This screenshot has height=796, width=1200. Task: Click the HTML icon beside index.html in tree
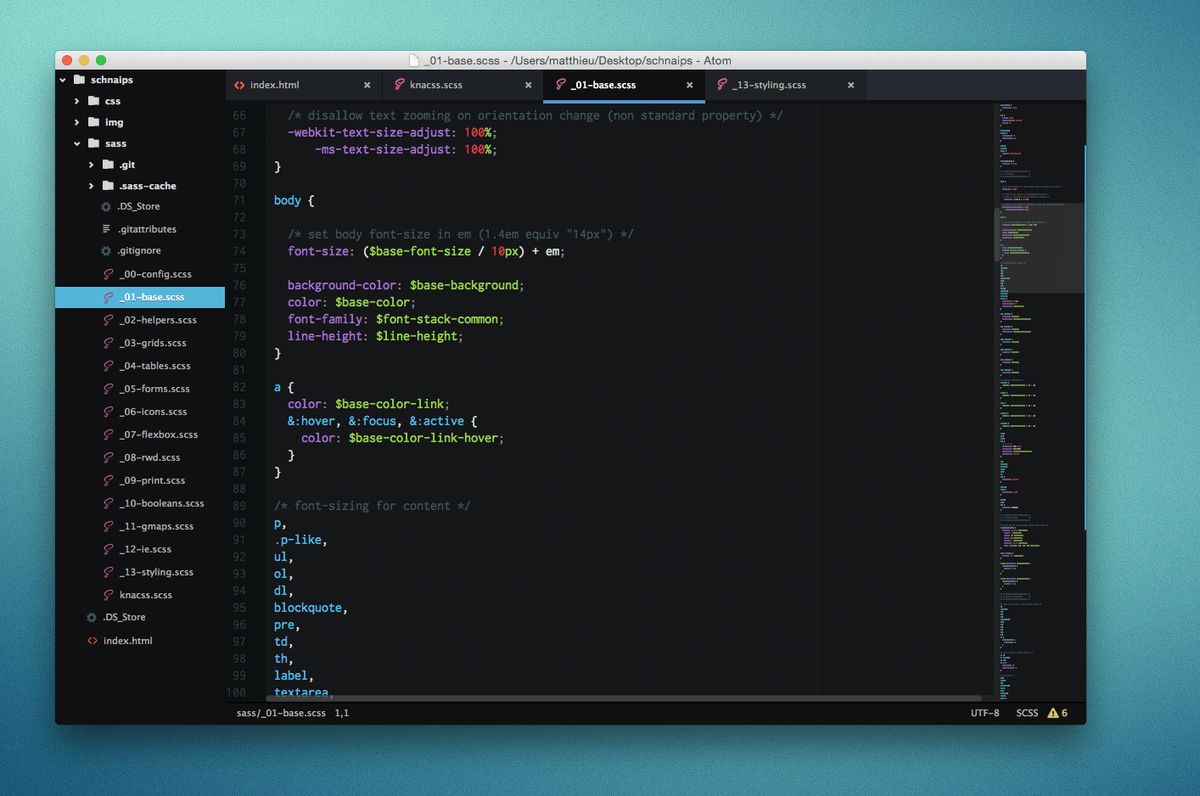click(92, 641)
